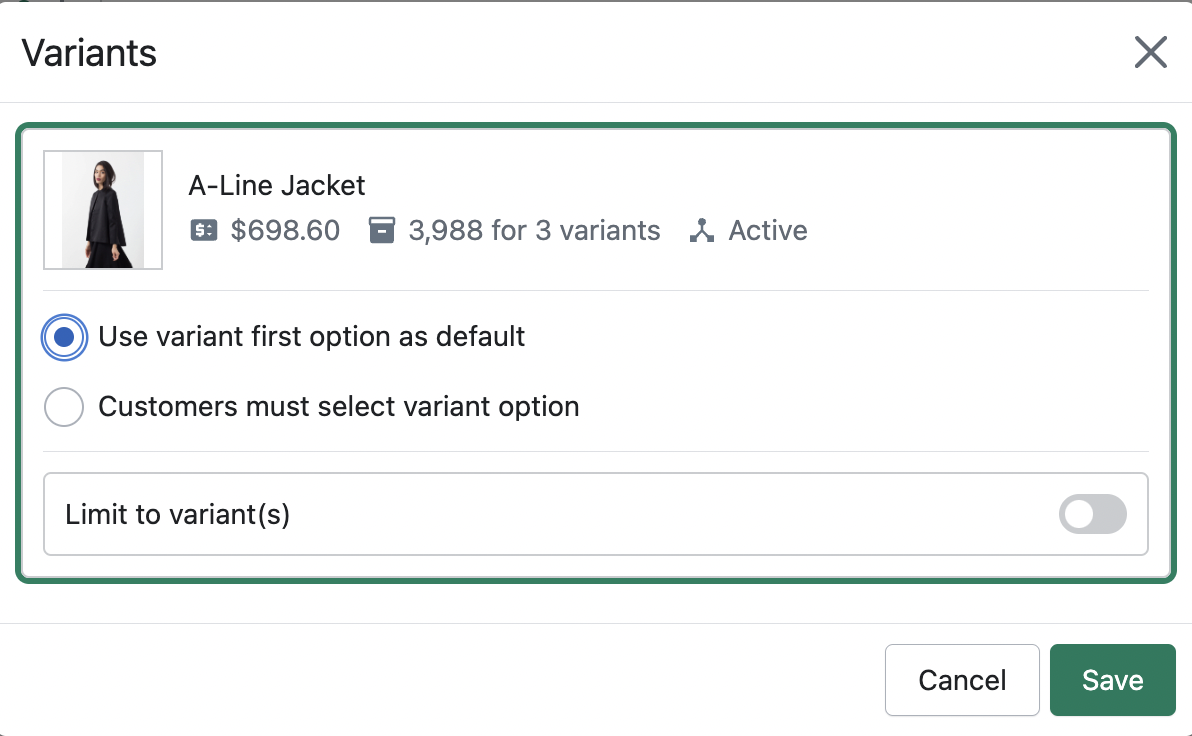This screenshot has height=736, width=1192.
Task: Choose the Customers must select variant radio
Action: 64,408
